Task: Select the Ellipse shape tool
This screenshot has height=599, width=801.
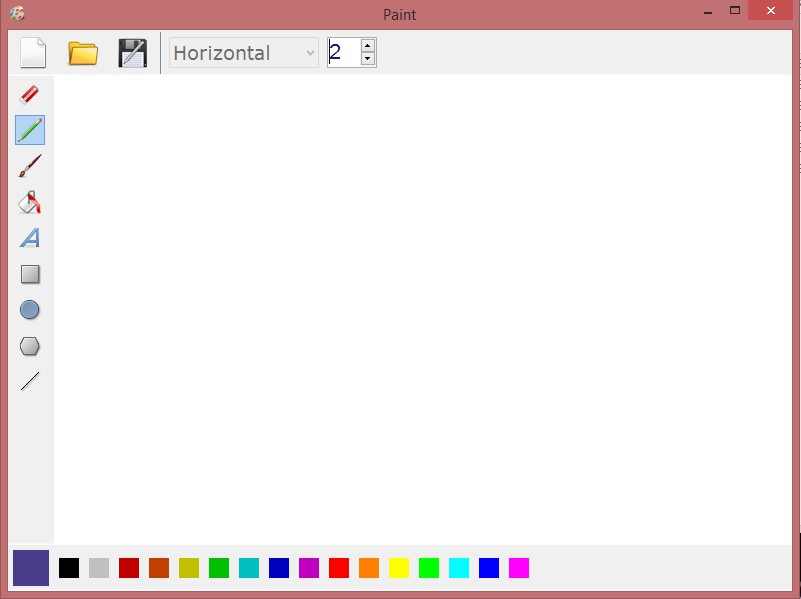Action: [30, 309]
